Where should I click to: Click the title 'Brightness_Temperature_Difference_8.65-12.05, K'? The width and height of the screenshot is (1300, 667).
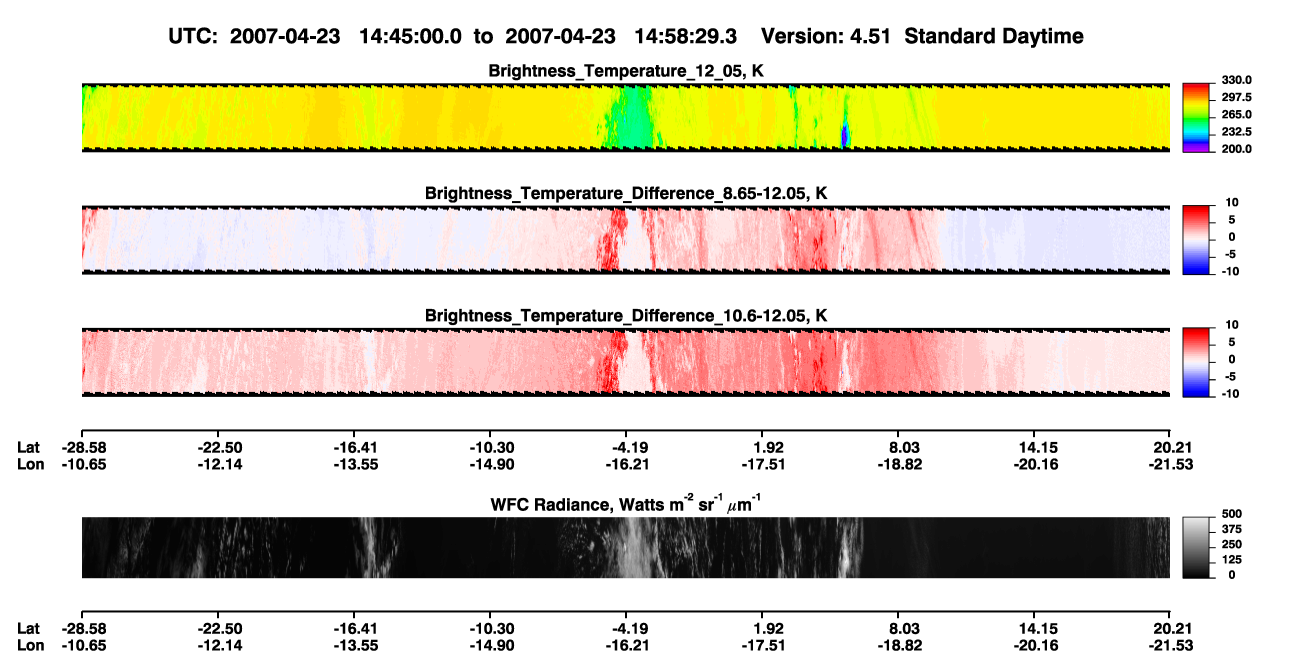click(625, 193)
